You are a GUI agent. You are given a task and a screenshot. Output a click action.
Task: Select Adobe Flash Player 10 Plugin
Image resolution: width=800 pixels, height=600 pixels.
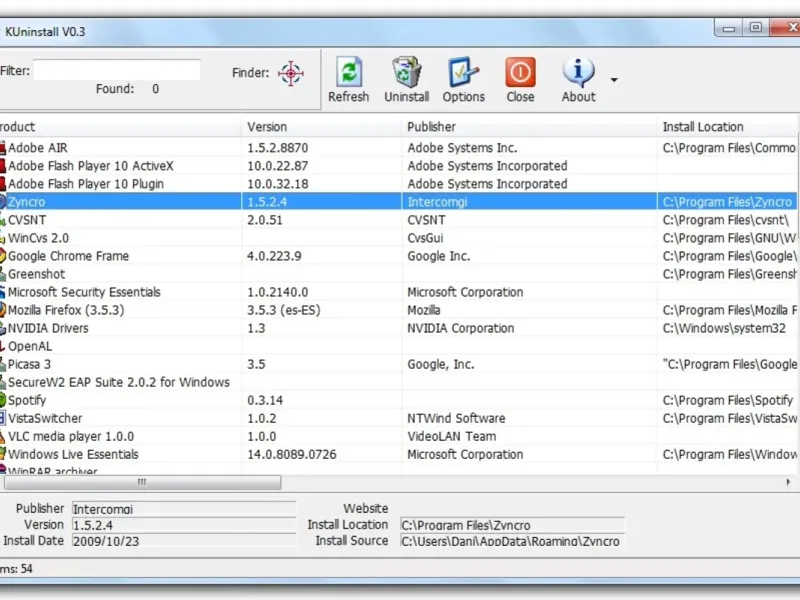398,184
